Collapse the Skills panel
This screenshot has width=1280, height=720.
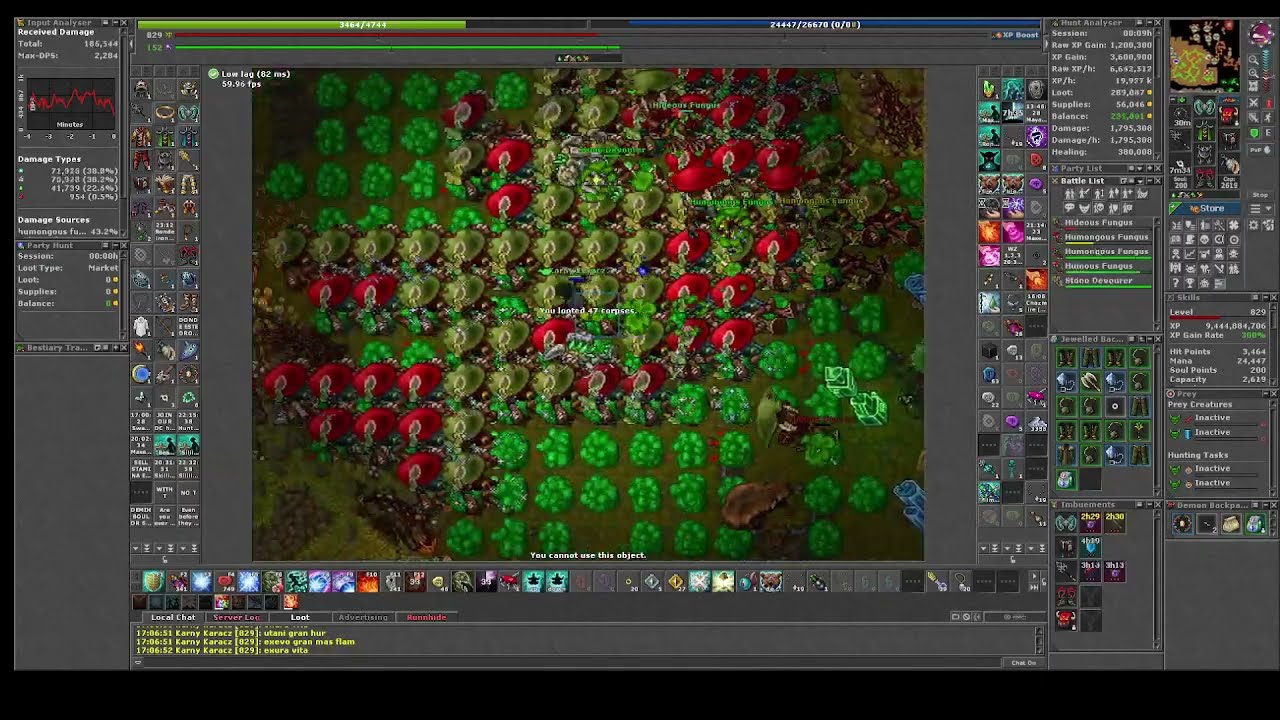(x=1264, y=297)
